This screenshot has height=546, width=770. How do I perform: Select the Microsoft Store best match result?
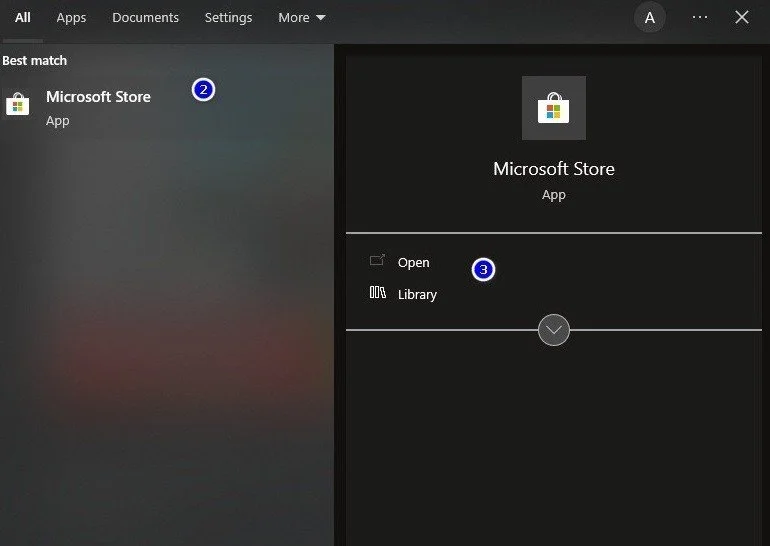point(167,107)
